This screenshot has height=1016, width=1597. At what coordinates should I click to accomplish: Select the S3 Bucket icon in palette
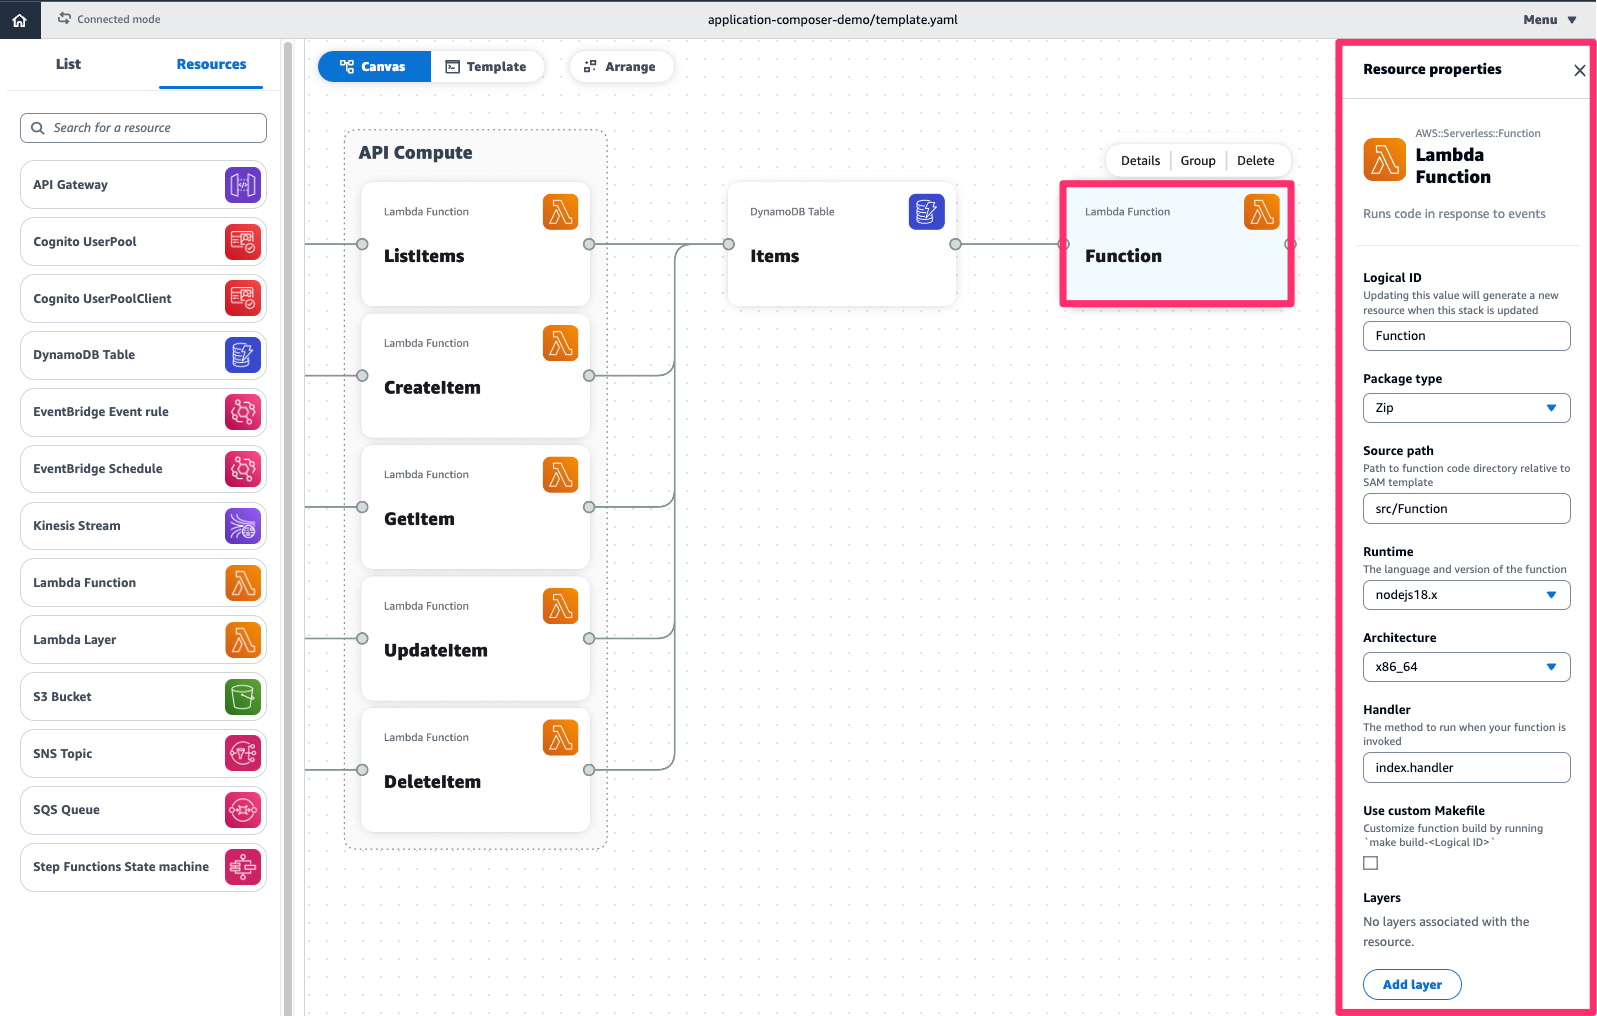243,697
